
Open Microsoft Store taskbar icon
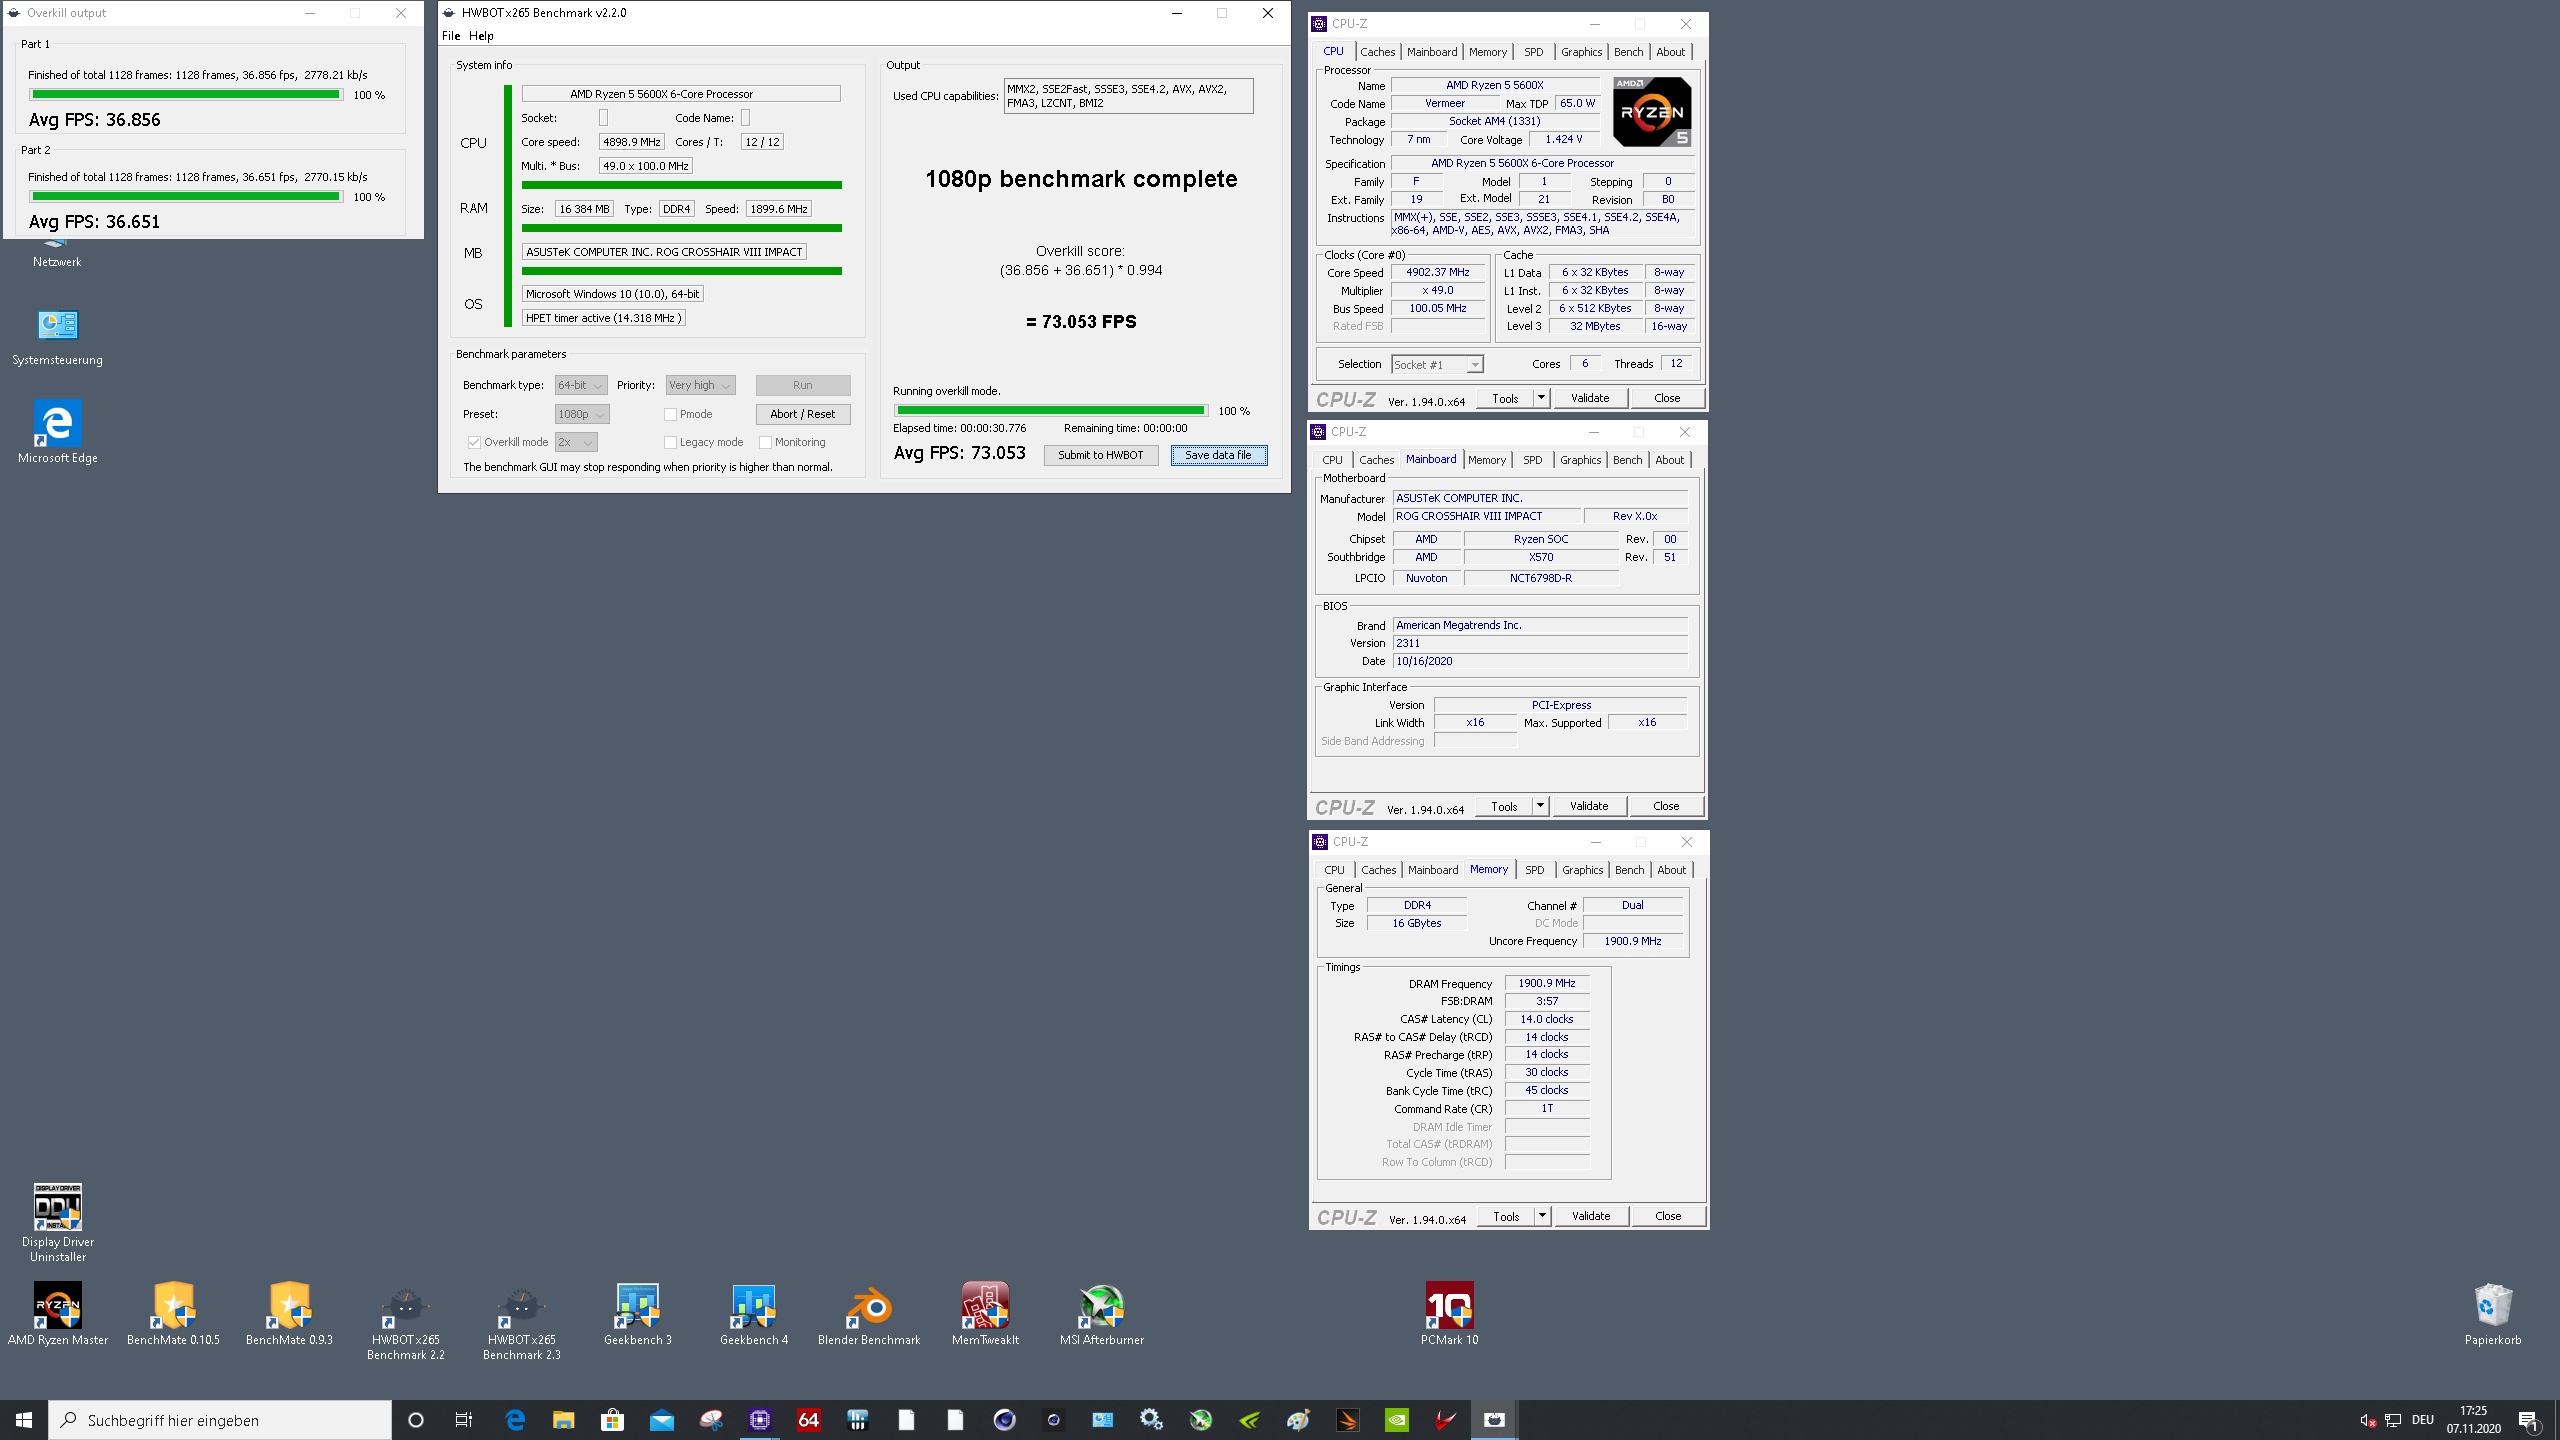click(x=612, y=1420)
